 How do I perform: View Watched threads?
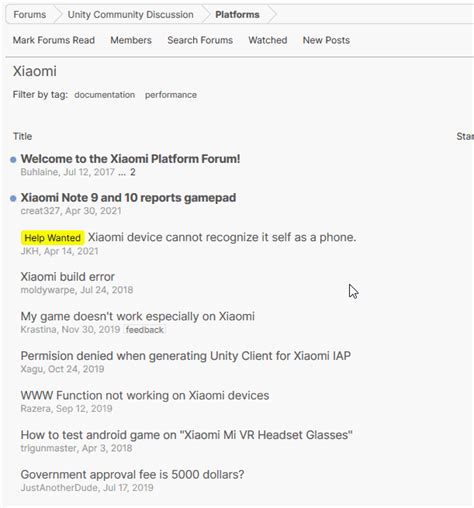point(268,40)
